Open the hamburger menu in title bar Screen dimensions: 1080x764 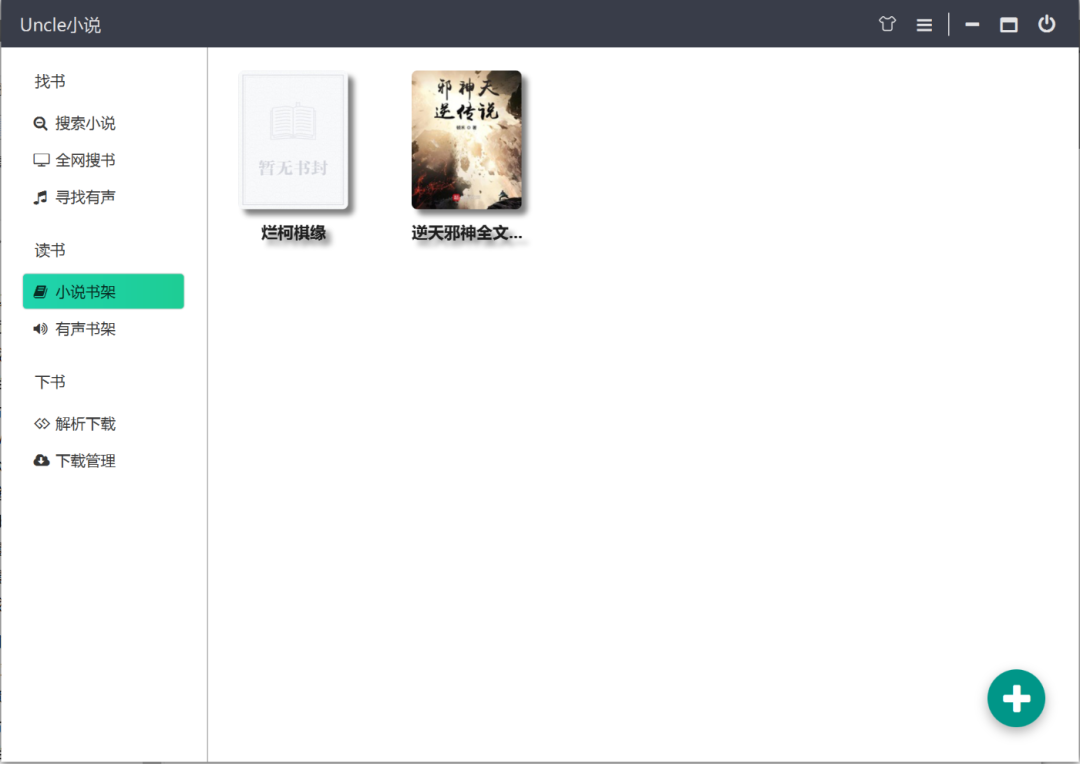(x=924, y=25)
